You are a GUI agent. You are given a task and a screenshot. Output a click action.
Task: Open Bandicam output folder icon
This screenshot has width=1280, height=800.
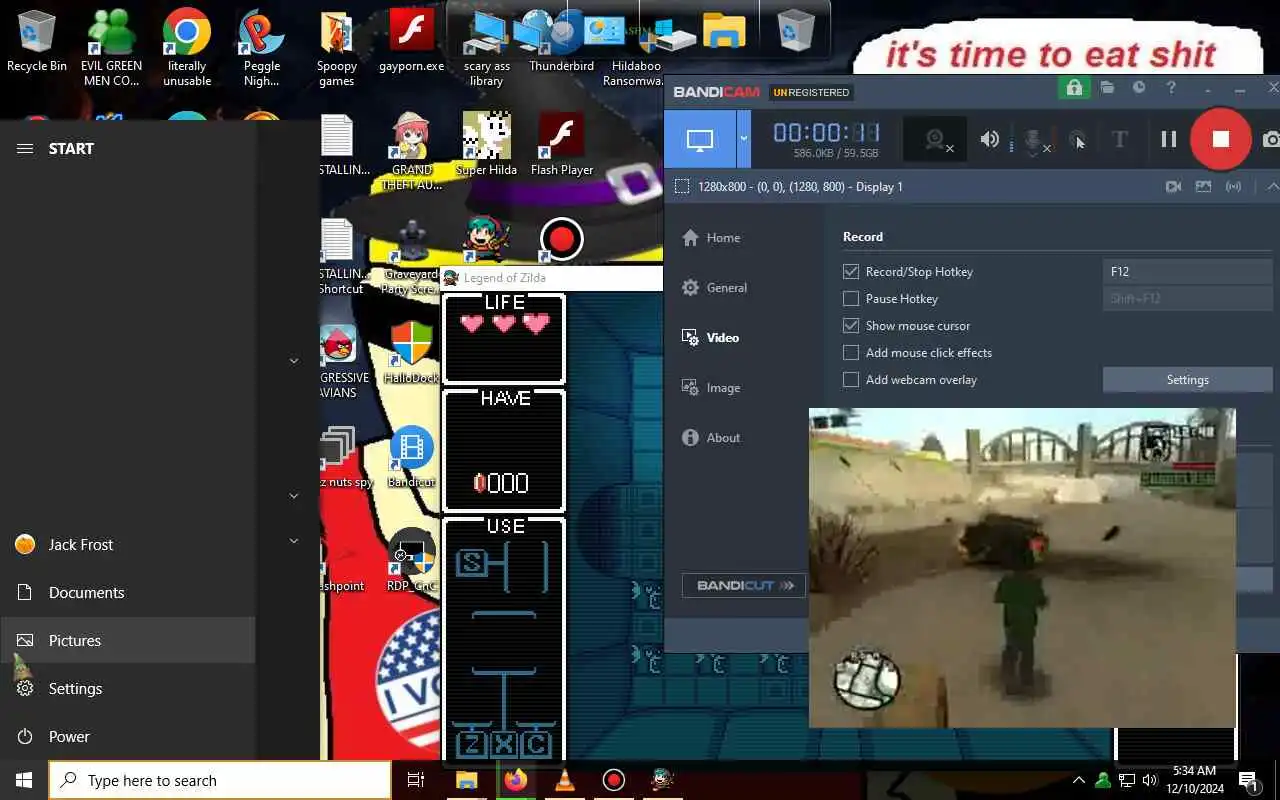(x=1107, y=88)
